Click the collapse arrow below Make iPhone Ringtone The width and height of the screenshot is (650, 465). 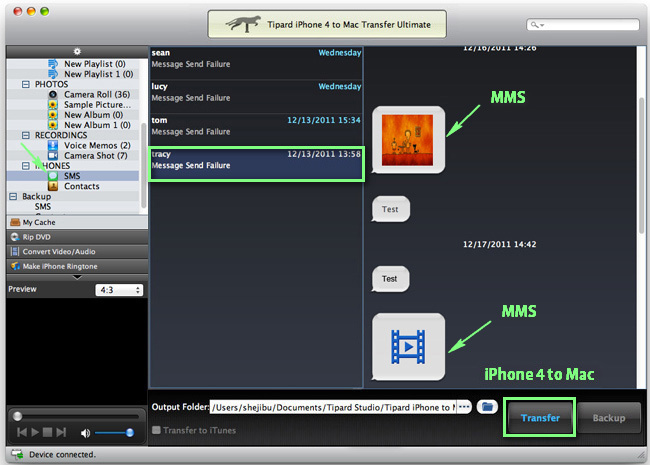pos(77,278)
